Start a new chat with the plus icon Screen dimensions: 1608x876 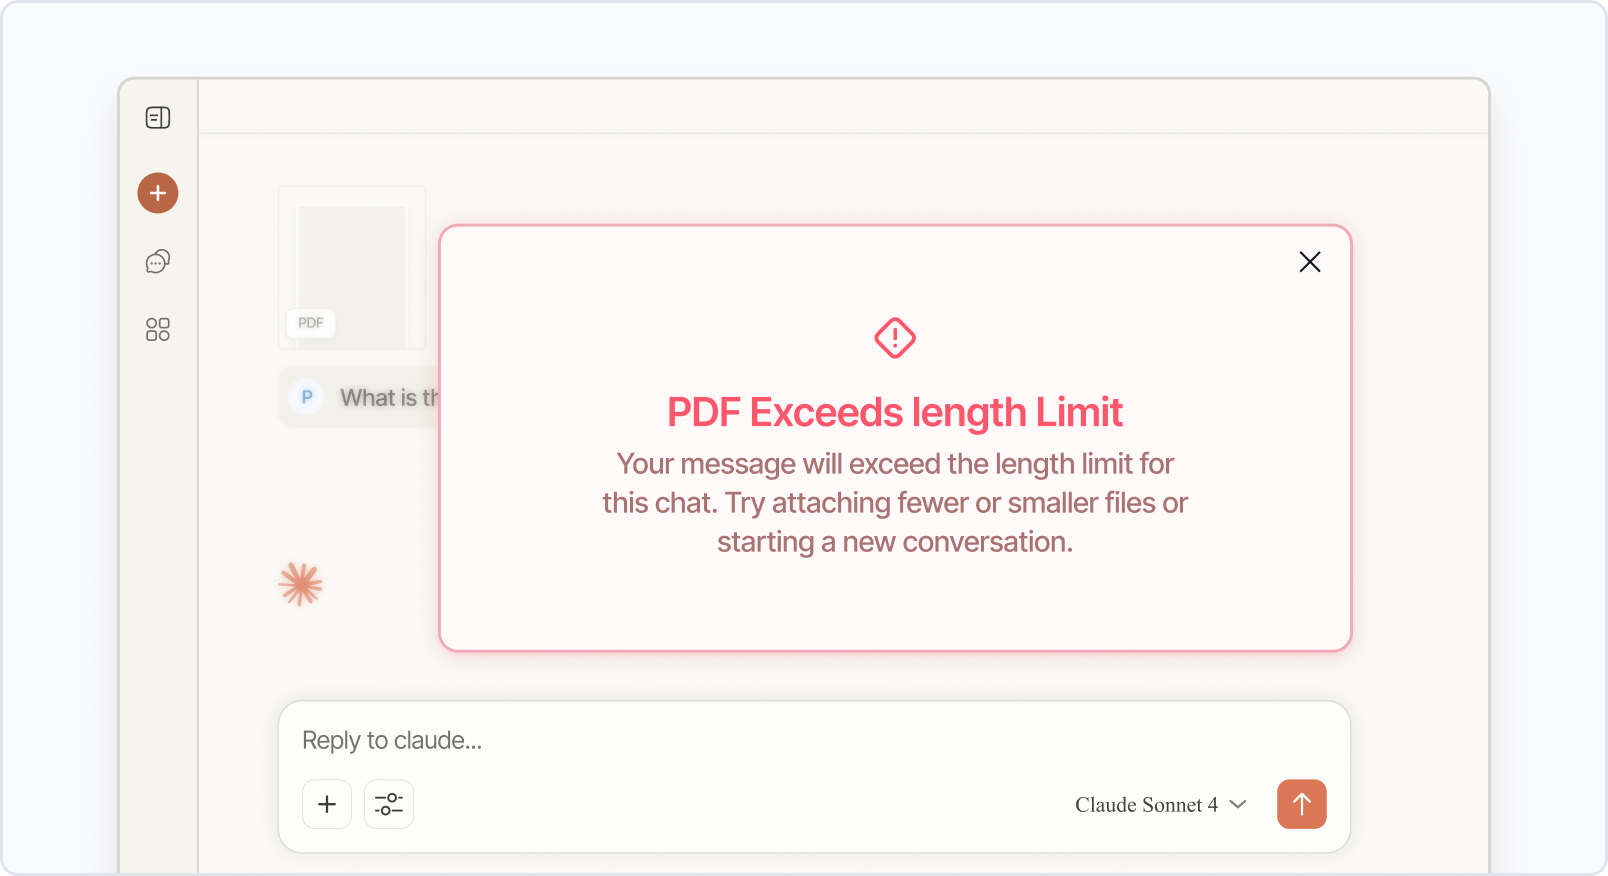[157, 192]
